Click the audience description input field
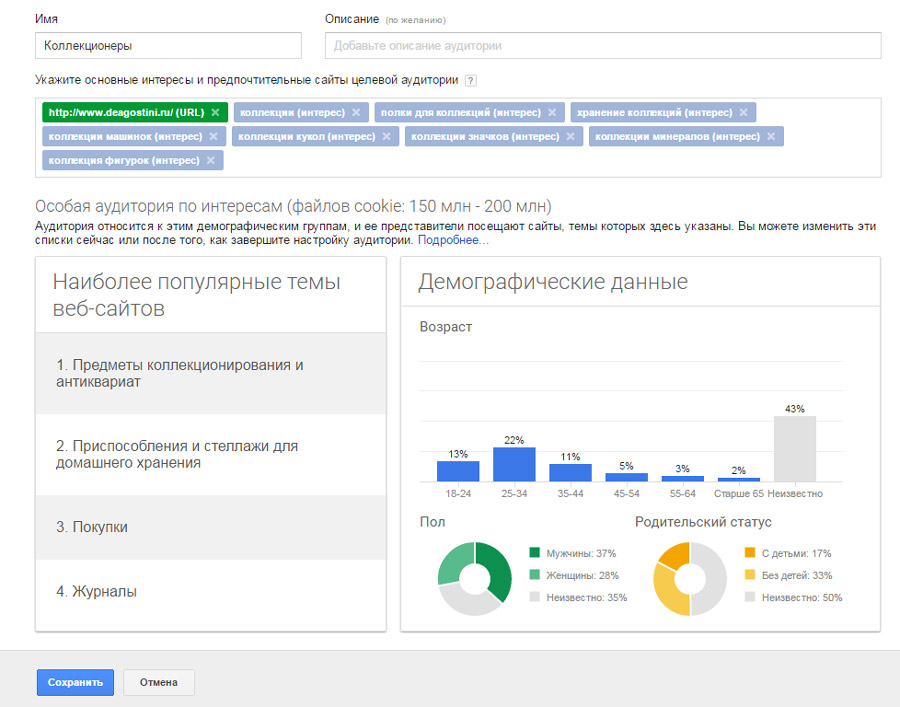The image size is (900, 707). [600, 45]
